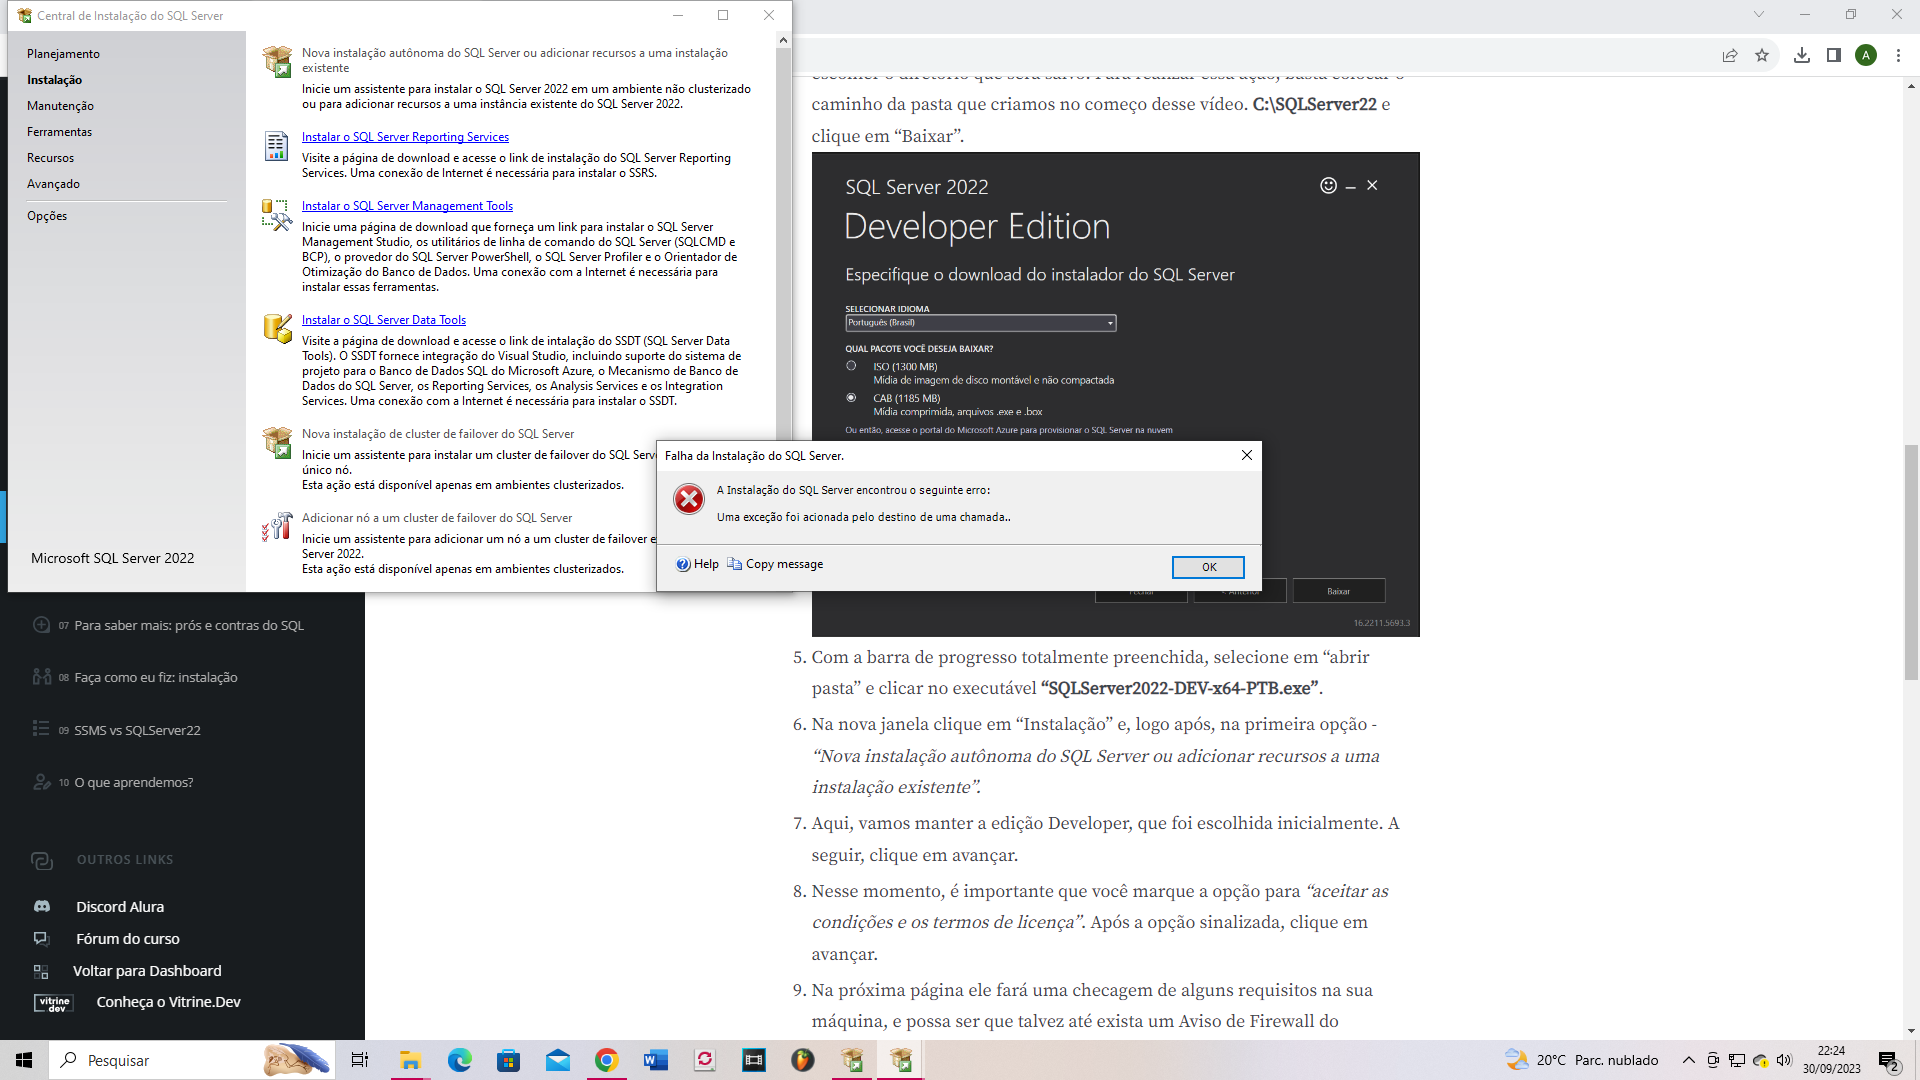Open Chrome's three-dot menu
The height and width of the screenshot is (1080, 1920).
(x=1898, y=55)
